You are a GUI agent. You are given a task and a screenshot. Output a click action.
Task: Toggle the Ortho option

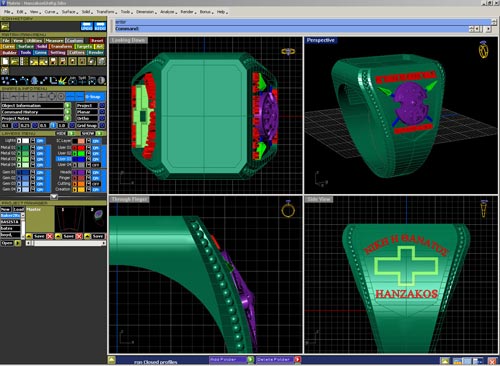click(102, 118)
